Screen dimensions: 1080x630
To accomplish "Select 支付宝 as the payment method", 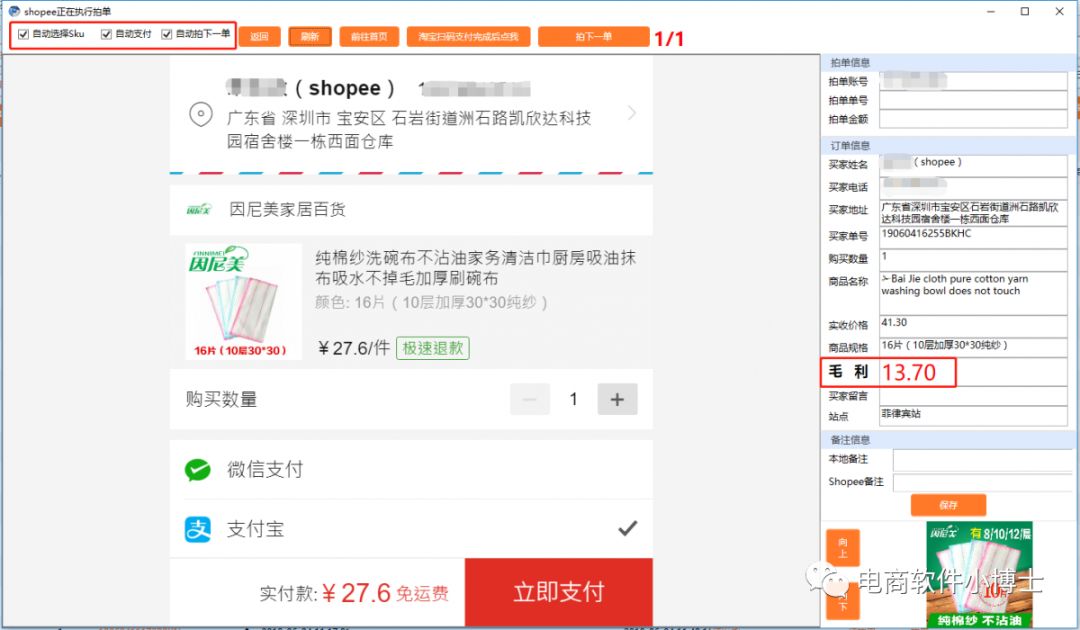I will click(411, 529).
